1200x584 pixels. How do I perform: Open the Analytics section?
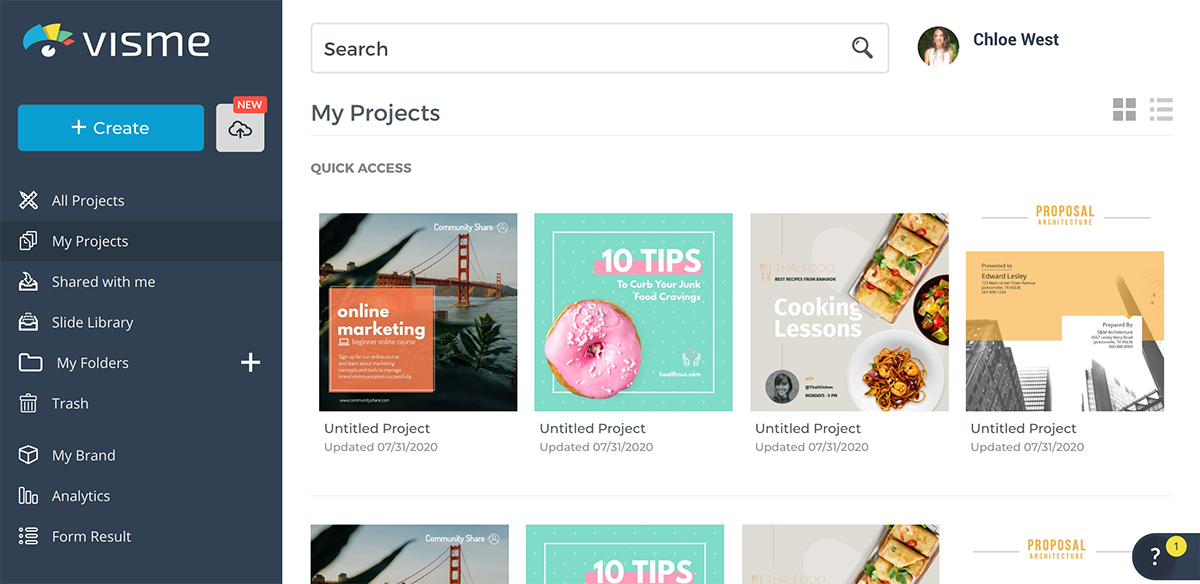(82, 495)
